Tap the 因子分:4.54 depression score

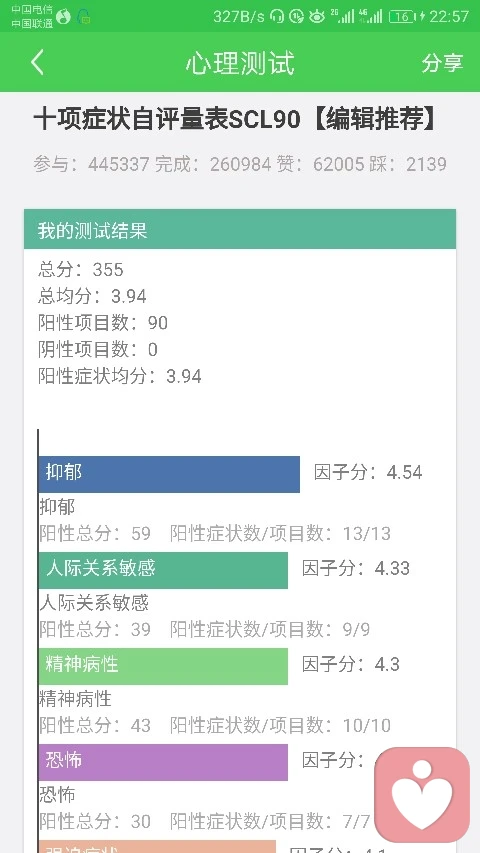pyautogui.click(x=368, y=472)
